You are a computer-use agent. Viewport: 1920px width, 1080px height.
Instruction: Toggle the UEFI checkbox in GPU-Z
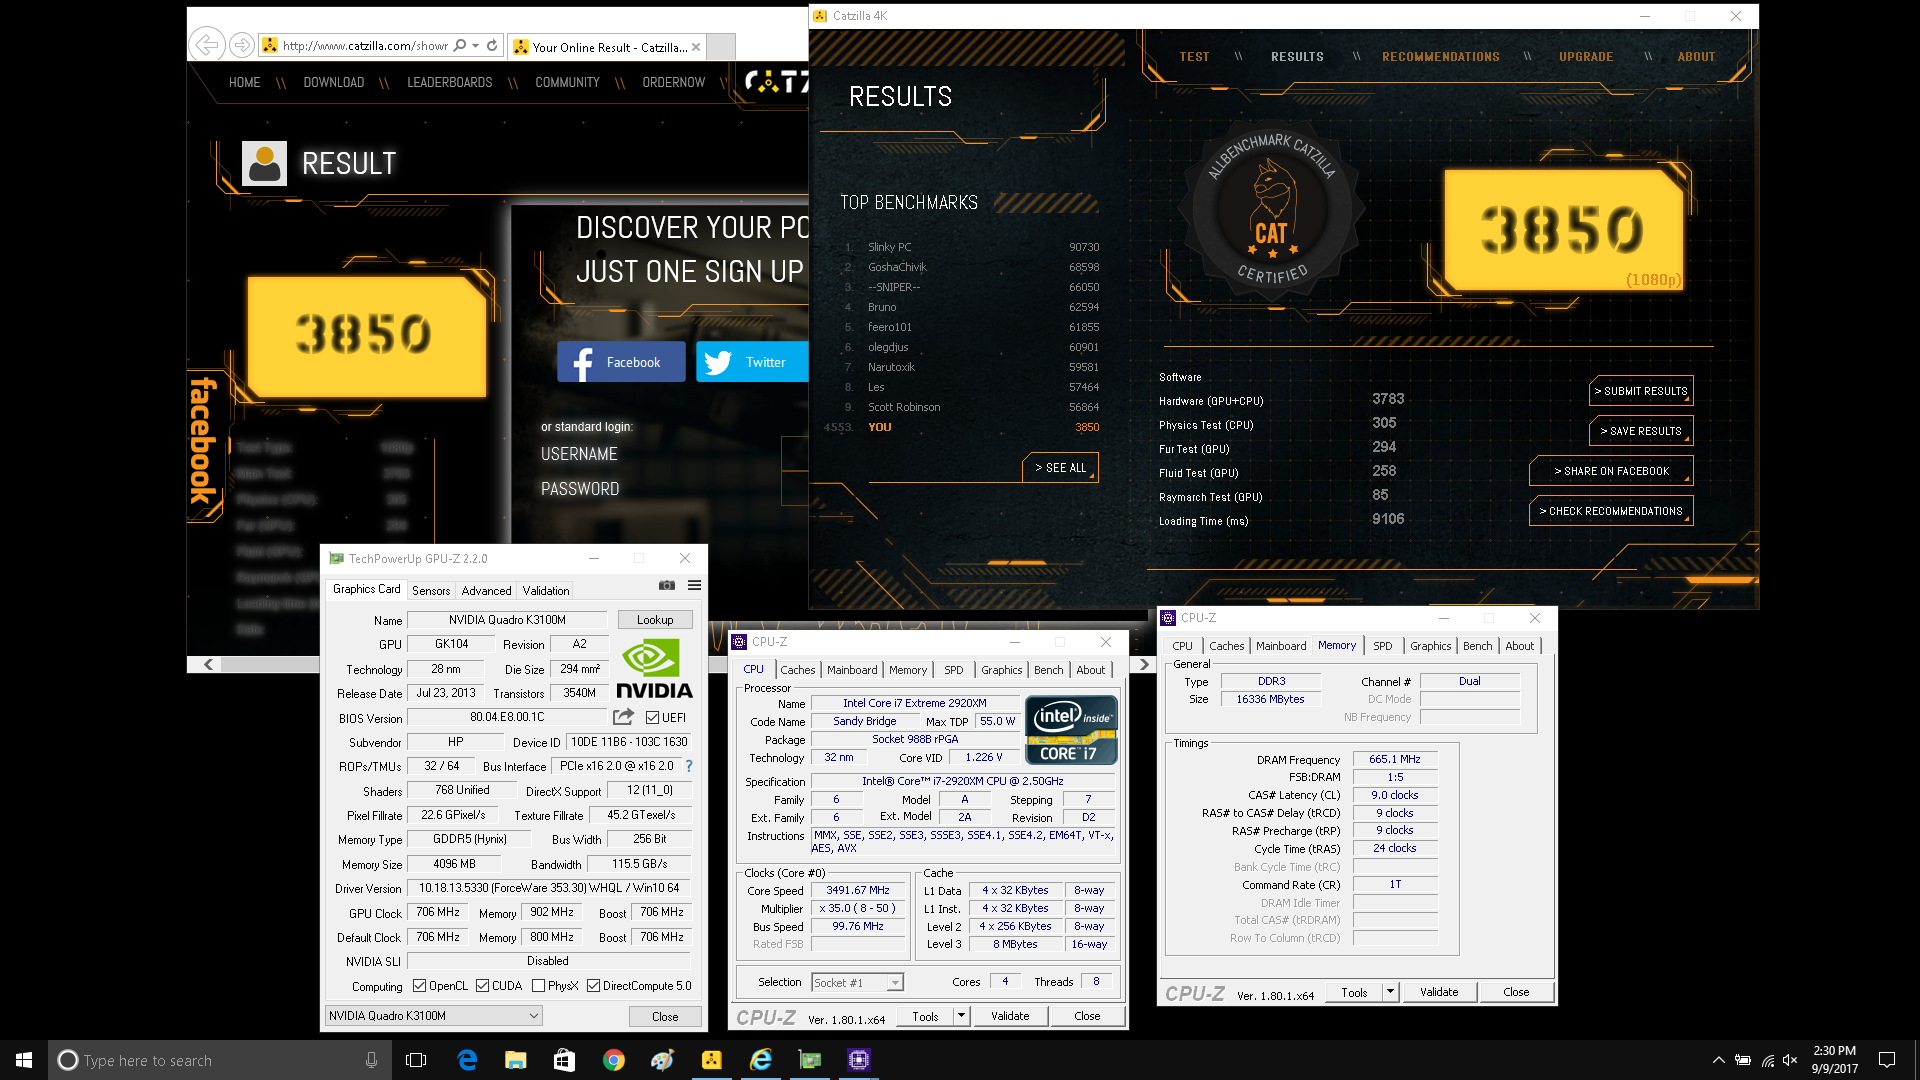coord(652,717)
